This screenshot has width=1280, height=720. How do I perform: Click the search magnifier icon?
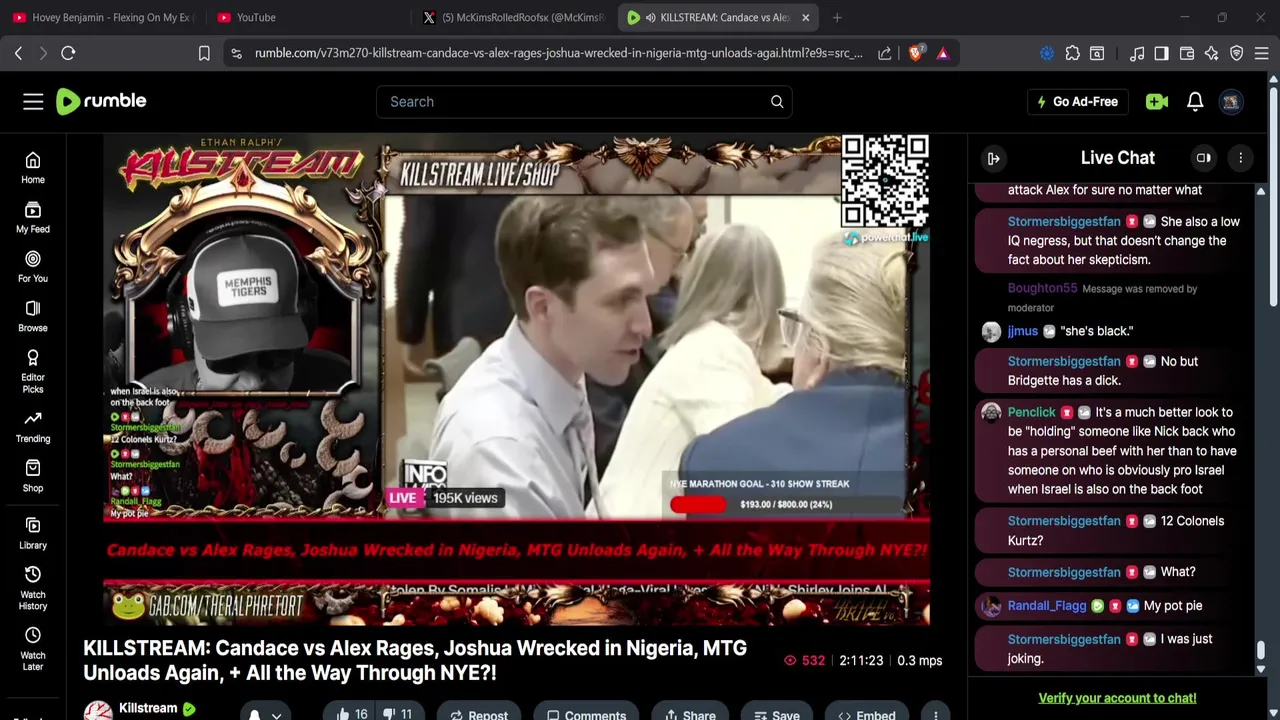pos(777,101)
